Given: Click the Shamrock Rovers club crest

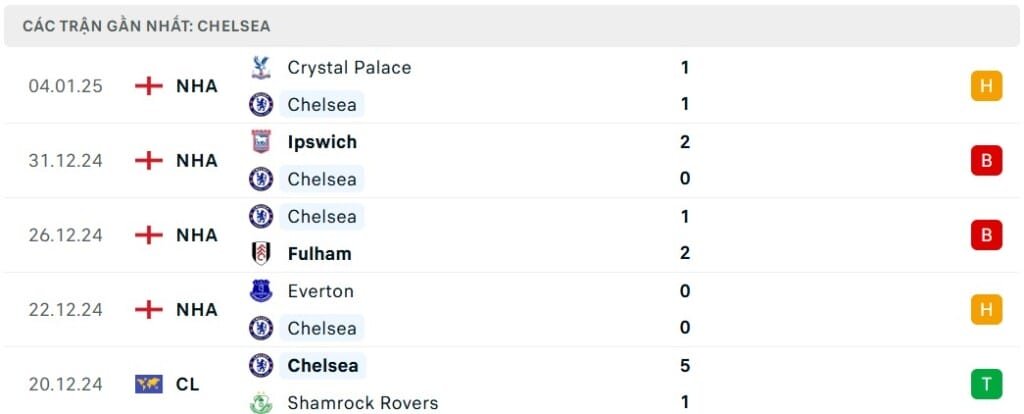Looking at the screenshot, I should pos(261,402).
